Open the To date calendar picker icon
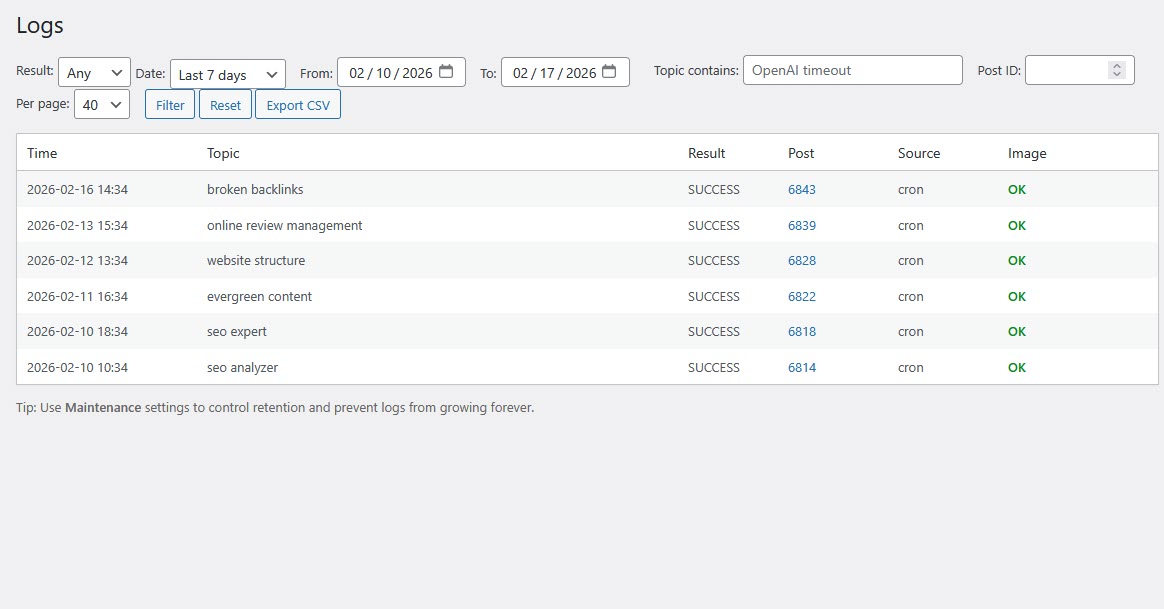 (x=610, y=72)
